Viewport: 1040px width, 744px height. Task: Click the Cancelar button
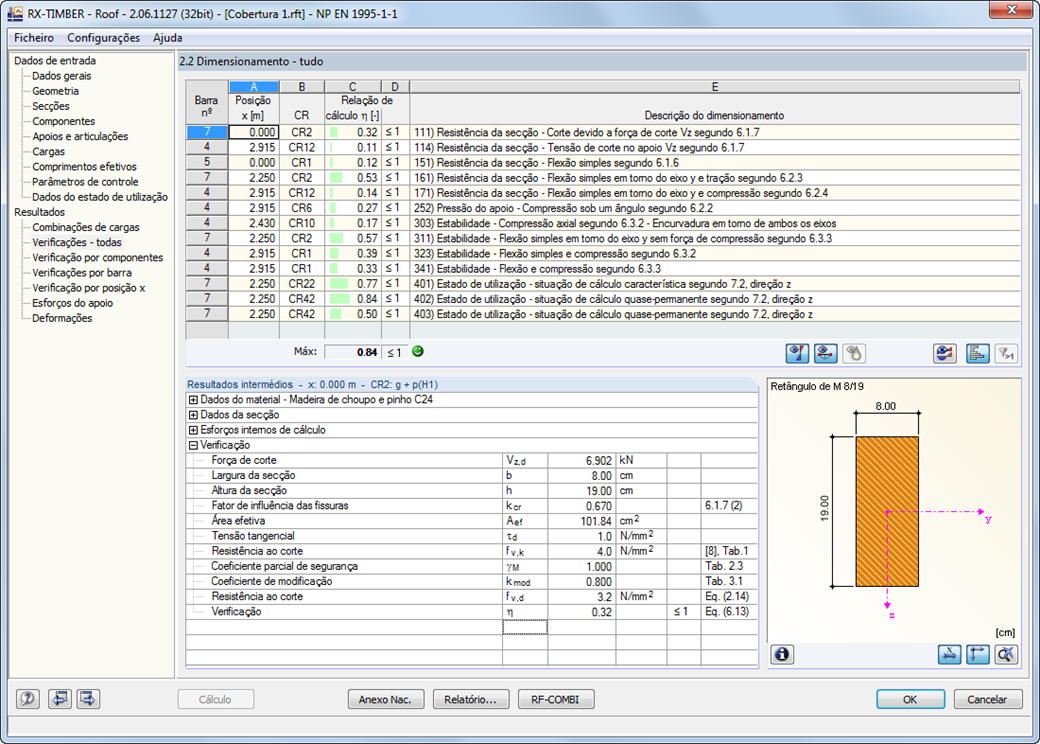click(x=987, y=699)
